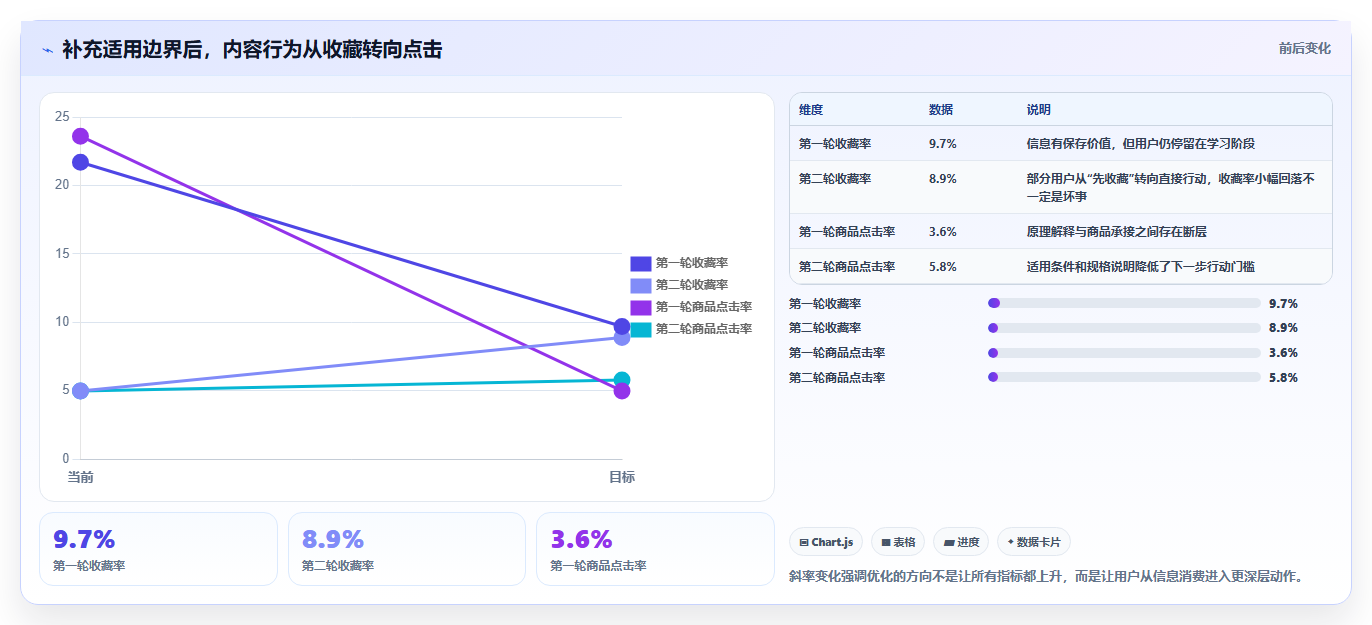The height and width of the screenshot is (625, 1372).
Task: Click the 第一轮商品点击率 progress bar
Action: click(1124, 353)
